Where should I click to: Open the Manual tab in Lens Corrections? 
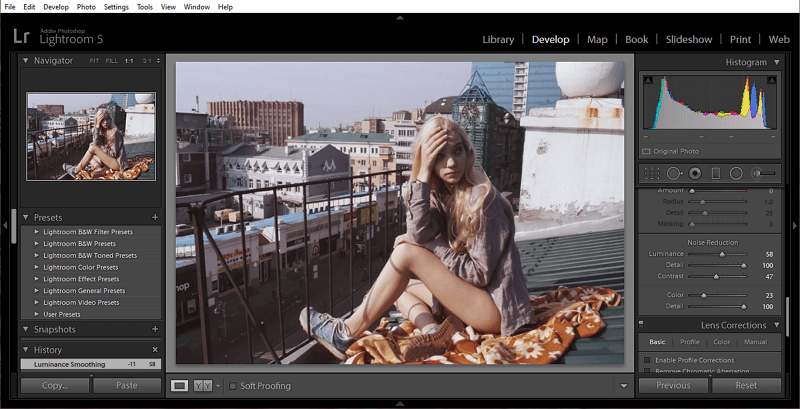756,342
